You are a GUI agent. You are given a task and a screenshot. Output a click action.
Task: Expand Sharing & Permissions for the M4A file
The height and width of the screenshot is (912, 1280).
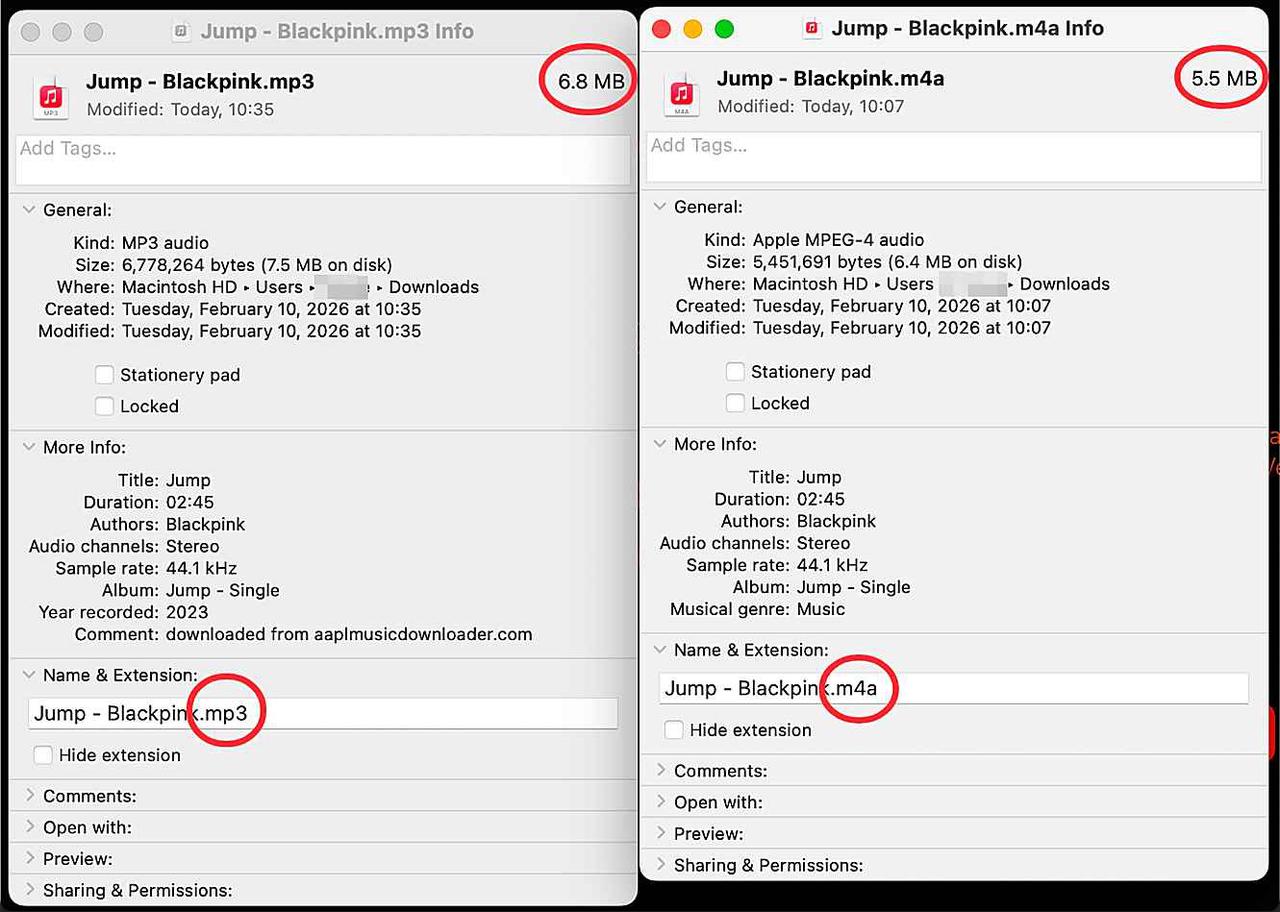click(660, 865)
